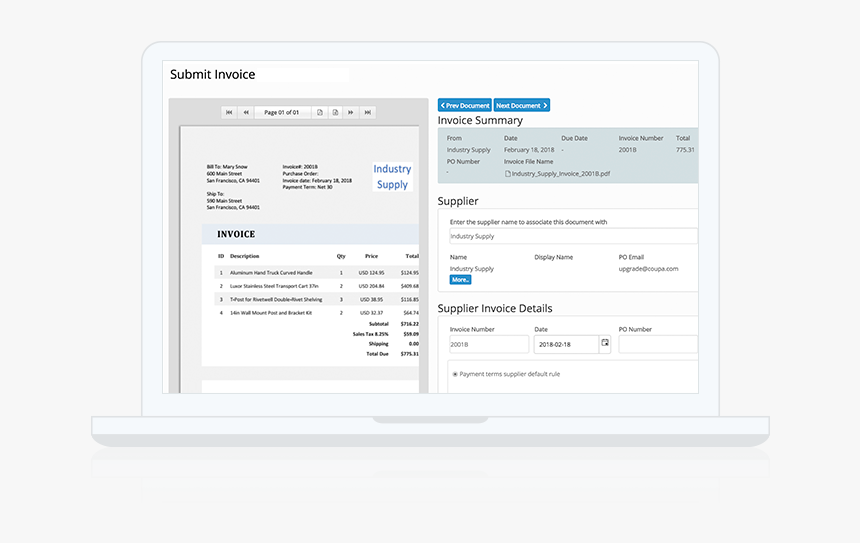Click Aluminum Hand Truck Curved Handle row

tap(316, 273)
